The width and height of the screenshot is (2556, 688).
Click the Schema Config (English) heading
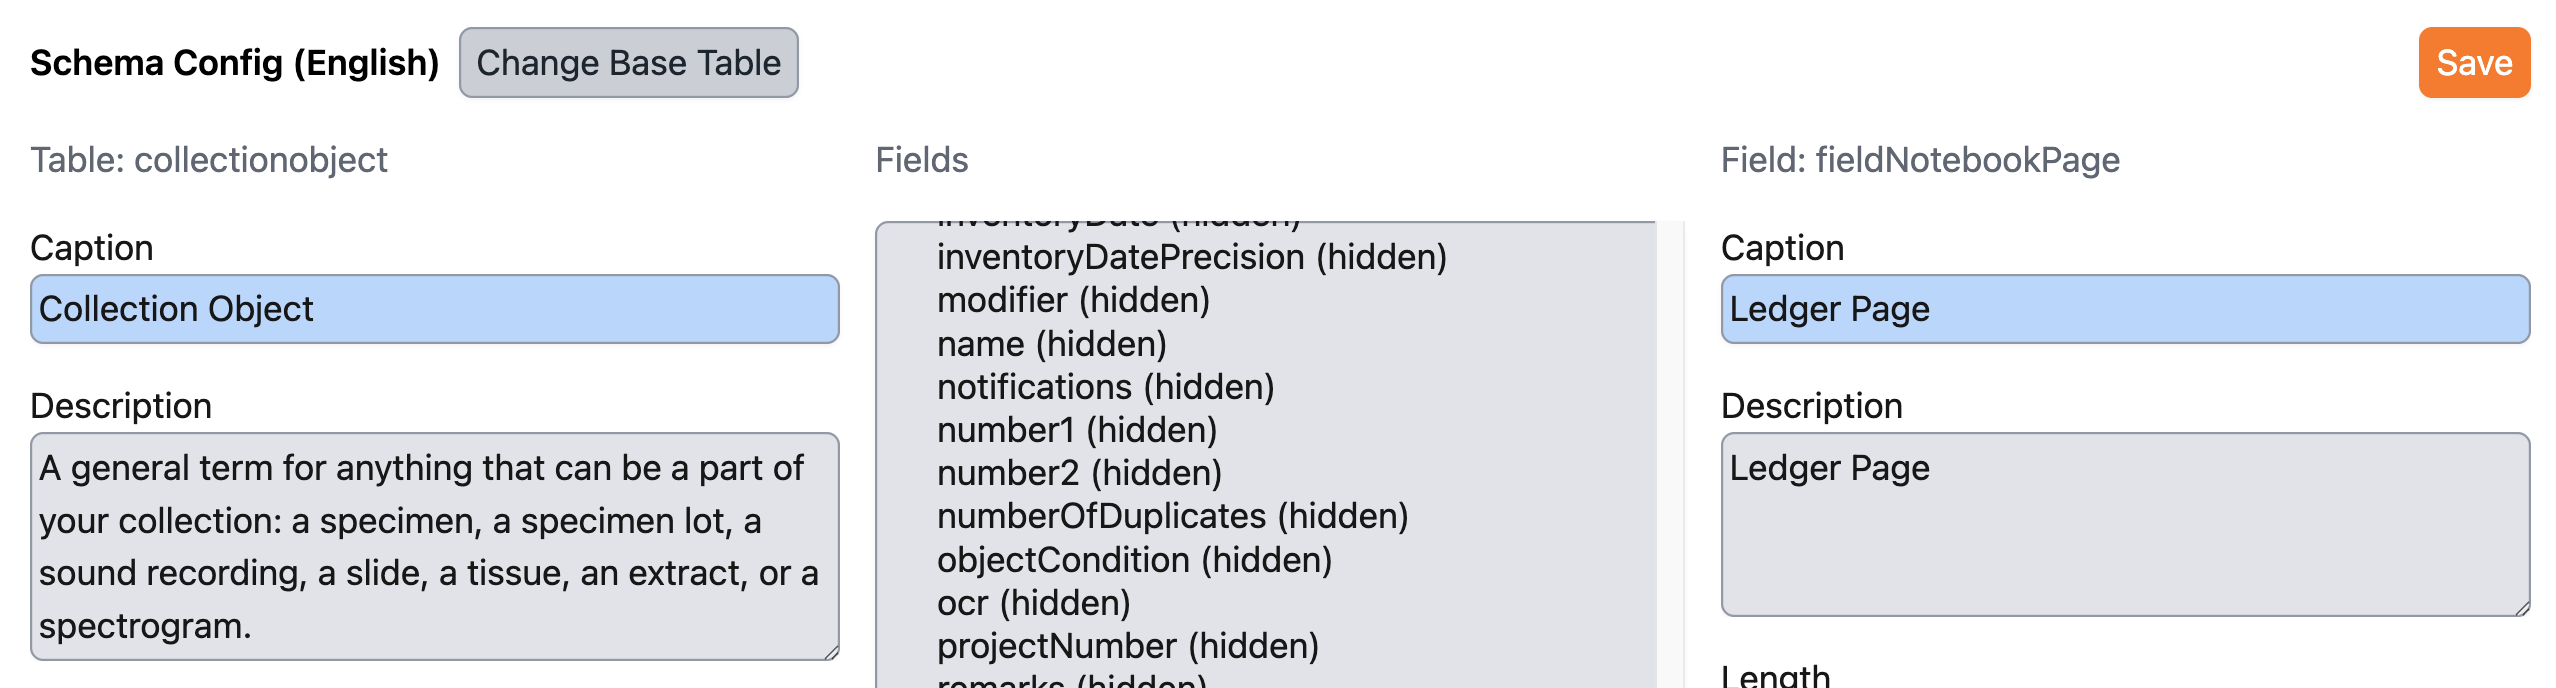tap(235, 63)
